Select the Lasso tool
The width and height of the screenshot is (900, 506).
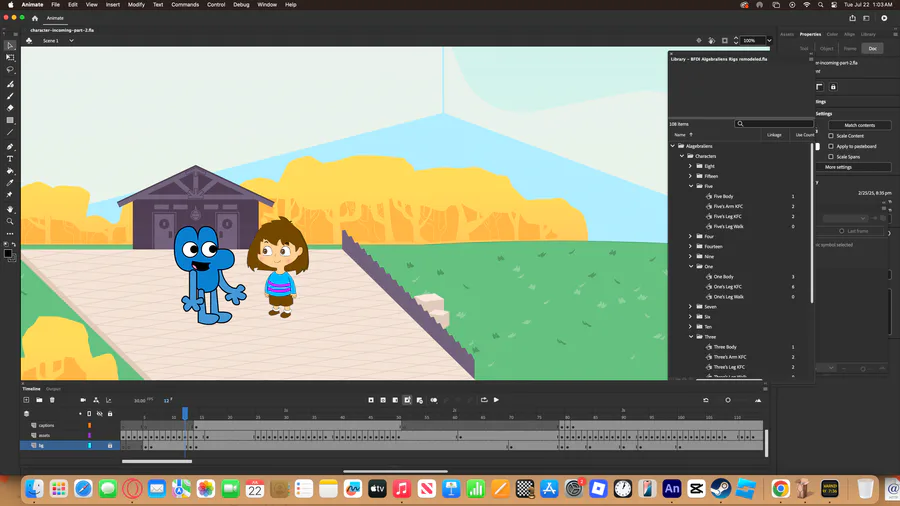coord(10,69)
